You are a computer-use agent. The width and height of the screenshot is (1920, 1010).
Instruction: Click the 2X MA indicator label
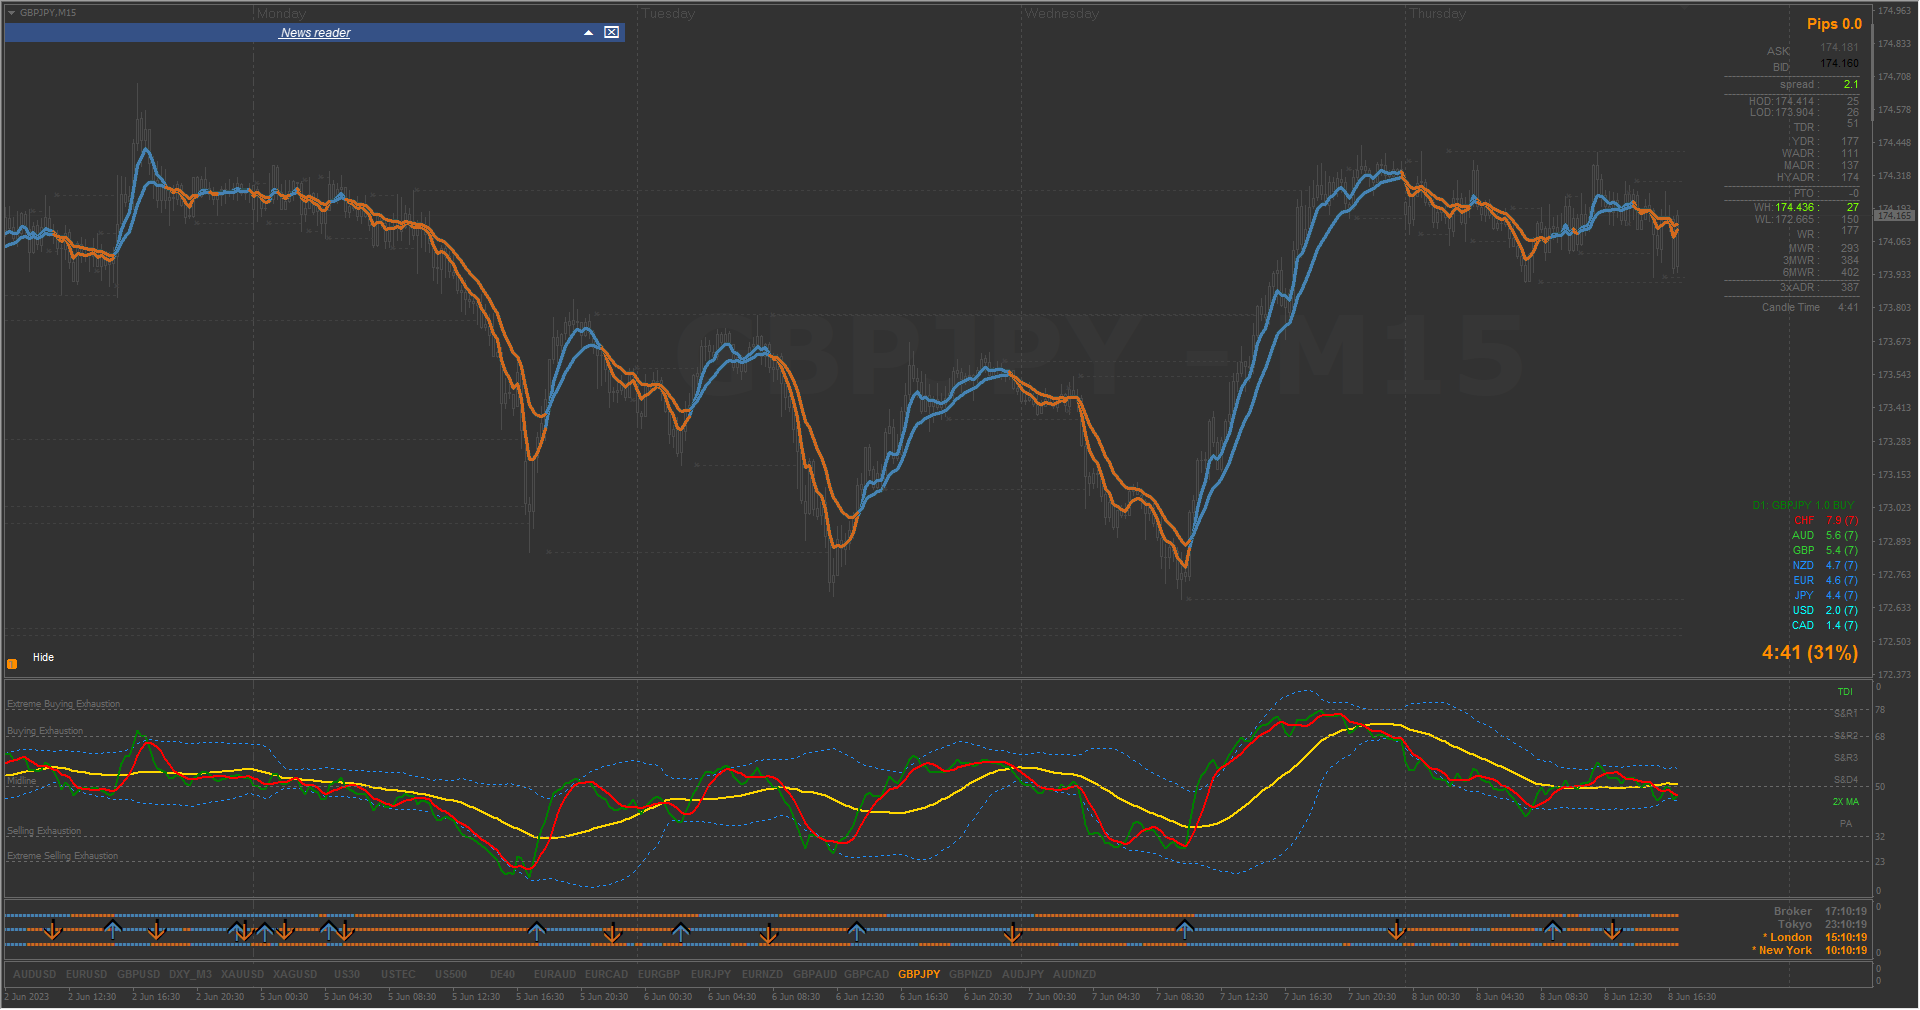pyautogui.click(x=1845, y=802)
